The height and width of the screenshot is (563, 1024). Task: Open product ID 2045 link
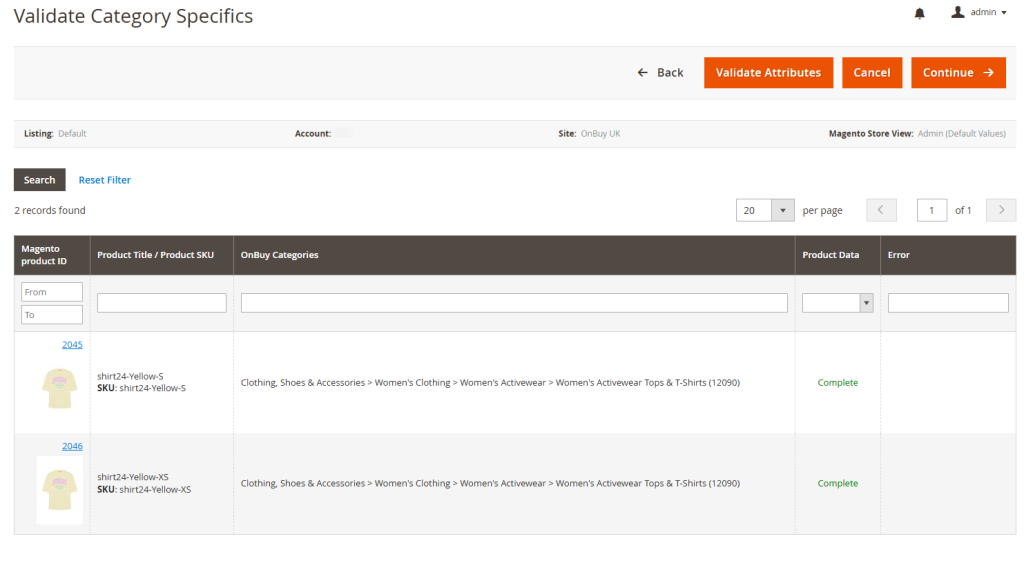click(x=72, y=345)
